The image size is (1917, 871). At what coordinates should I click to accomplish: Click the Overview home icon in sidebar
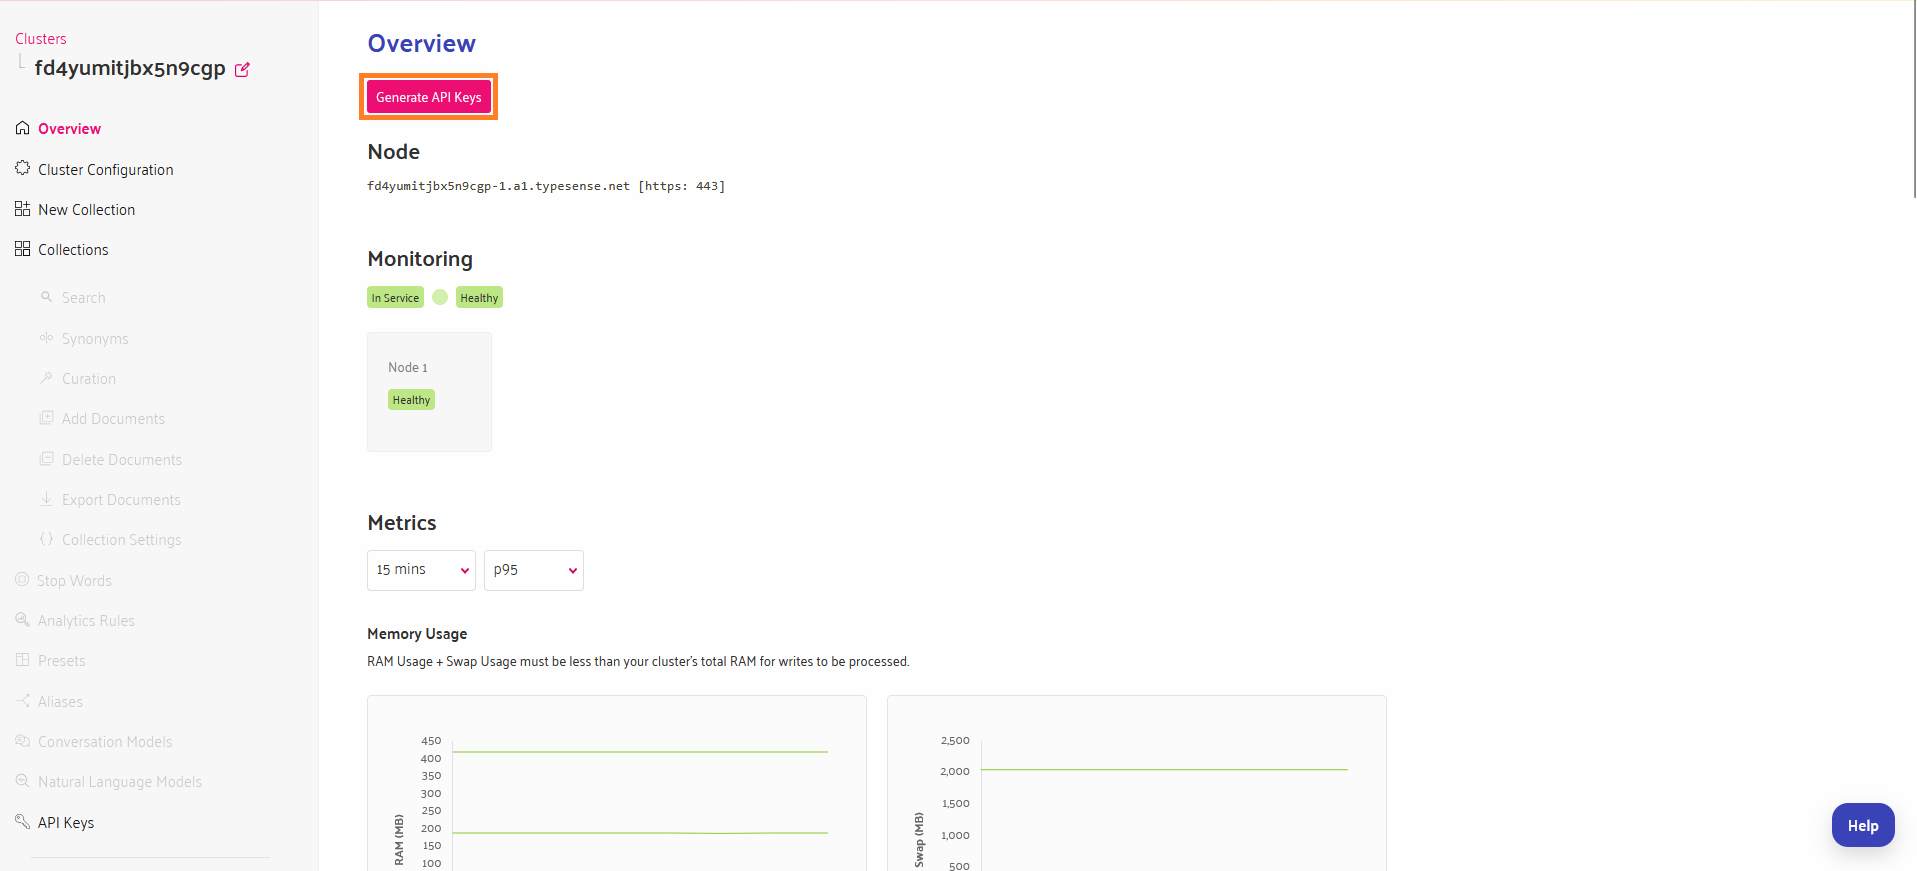pyautogui.click(x=22, y=128)
